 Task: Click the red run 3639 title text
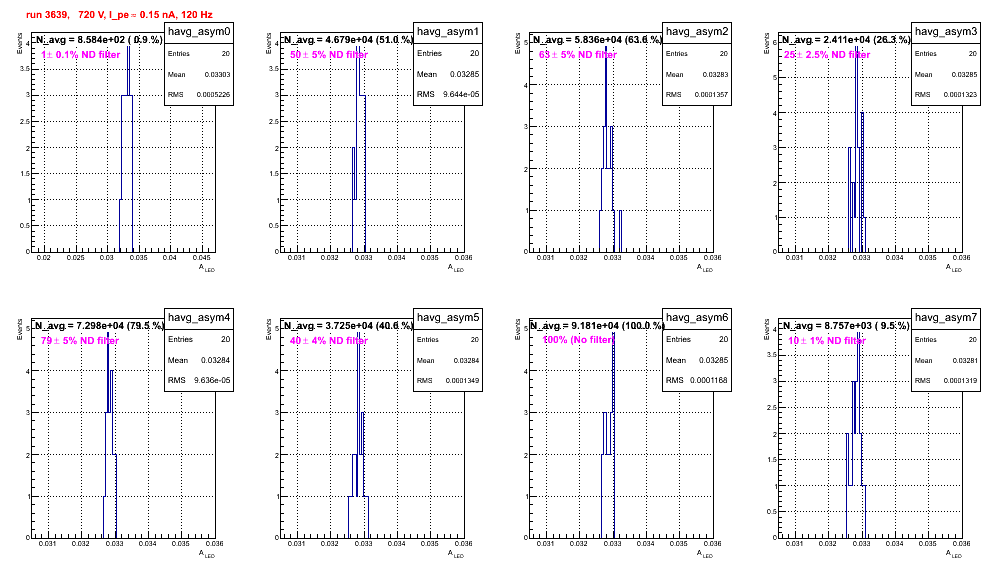[x=119, y=14]
